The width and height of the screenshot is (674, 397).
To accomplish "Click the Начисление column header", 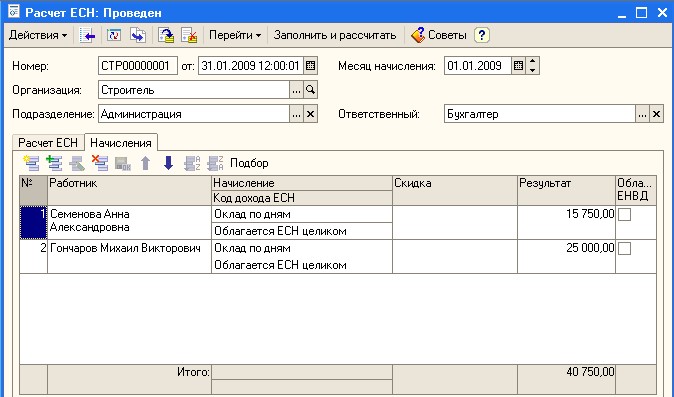I will click(x=302, y=183).
